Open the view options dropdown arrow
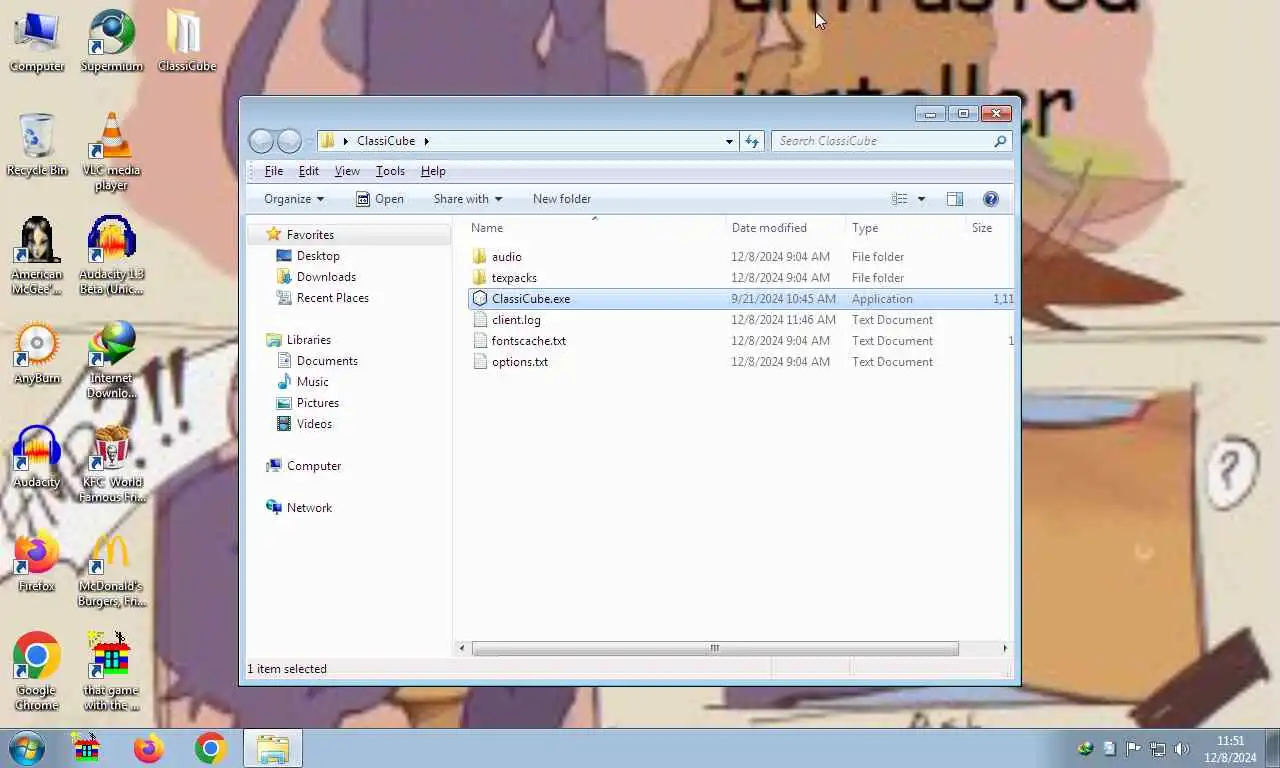Screen dimensions: 1280x768 (921, 199)
